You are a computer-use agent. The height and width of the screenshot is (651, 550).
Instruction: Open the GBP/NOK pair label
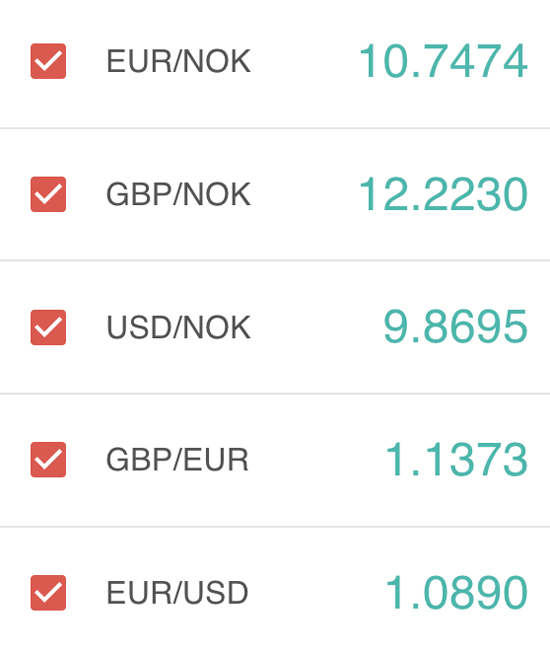pyautogui.click(x=178, y=194)
